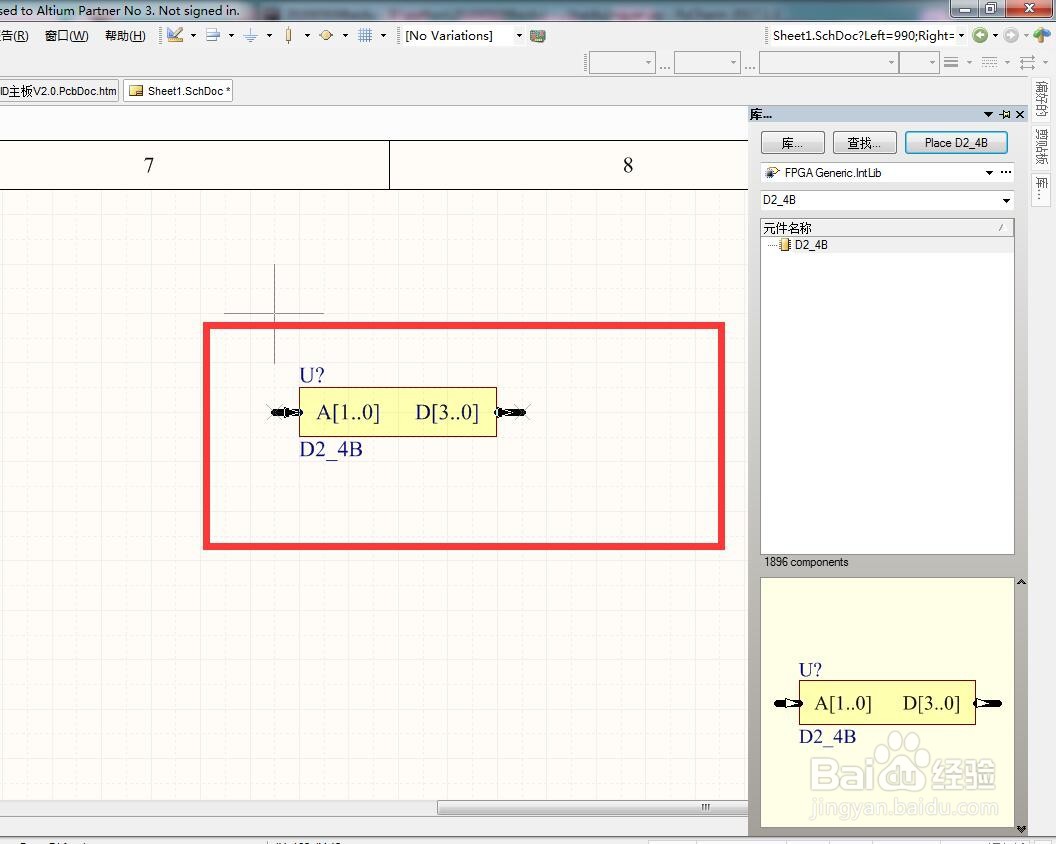The width and height of the screenshot is (1056, 844).
Task: Click the preview pane scroll up arrow
Action: [1021, 582]
